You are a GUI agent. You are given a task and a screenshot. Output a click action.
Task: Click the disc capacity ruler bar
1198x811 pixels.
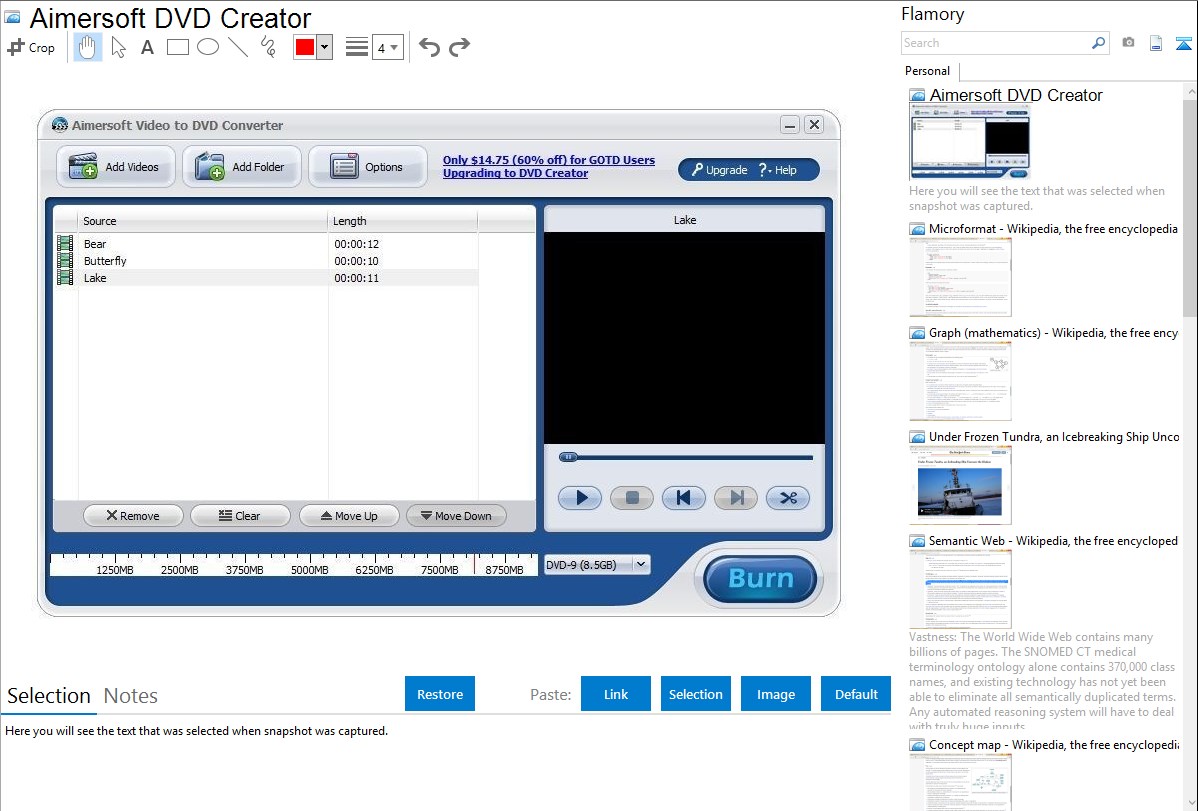pyautogui.click(x=293, y=564)
